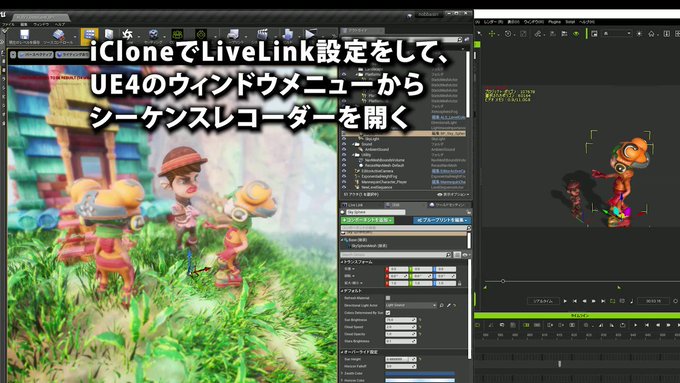Click the Sun Height slider field
Viewport: 680px width, 383px height.
point(401,359)
